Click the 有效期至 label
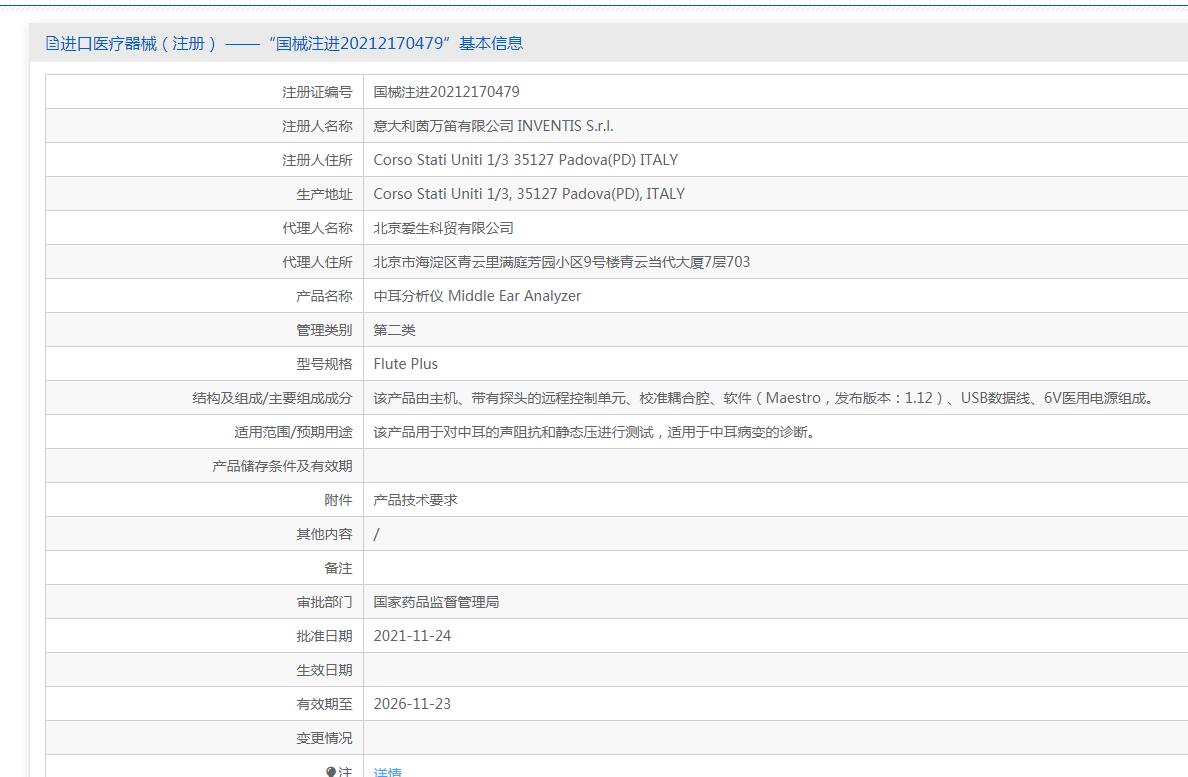Screen dimensions: 1188x777 324,704
